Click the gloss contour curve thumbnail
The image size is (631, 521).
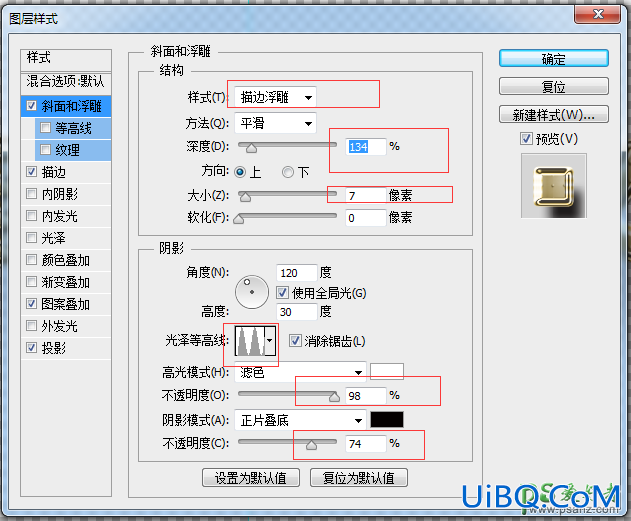250,341
